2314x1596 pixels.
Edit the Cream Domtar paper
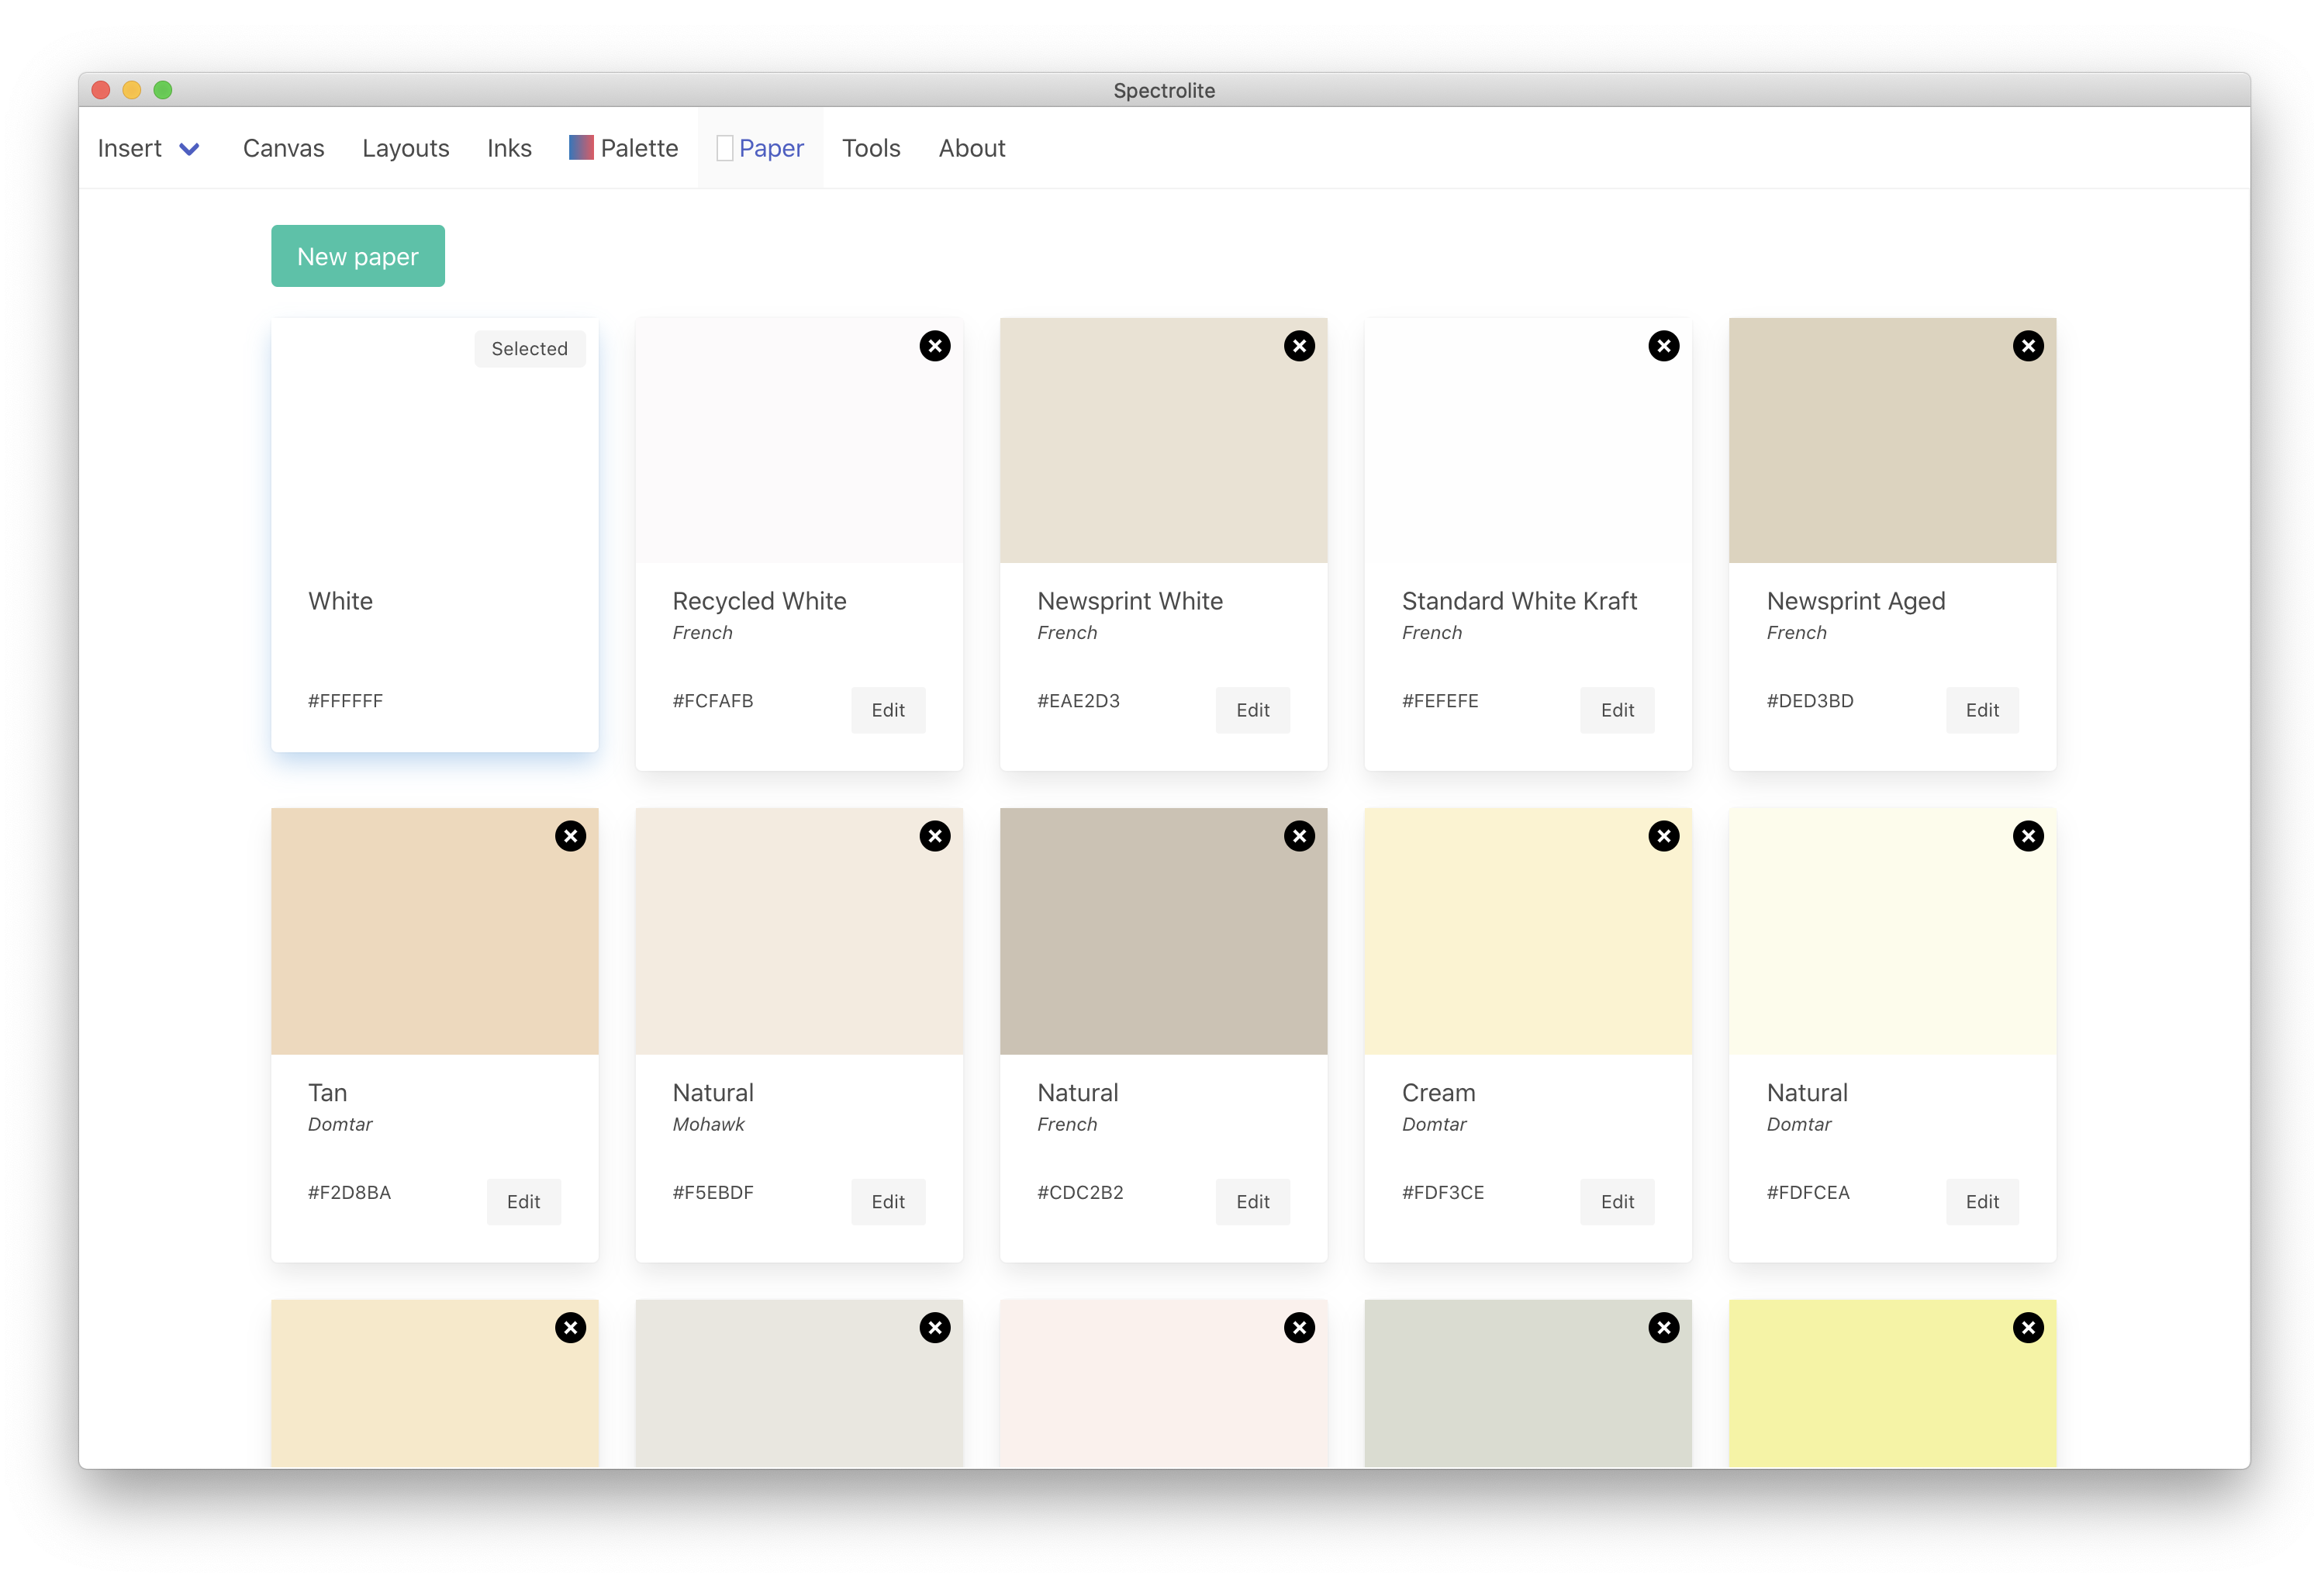click(x=1616, y=1202)
